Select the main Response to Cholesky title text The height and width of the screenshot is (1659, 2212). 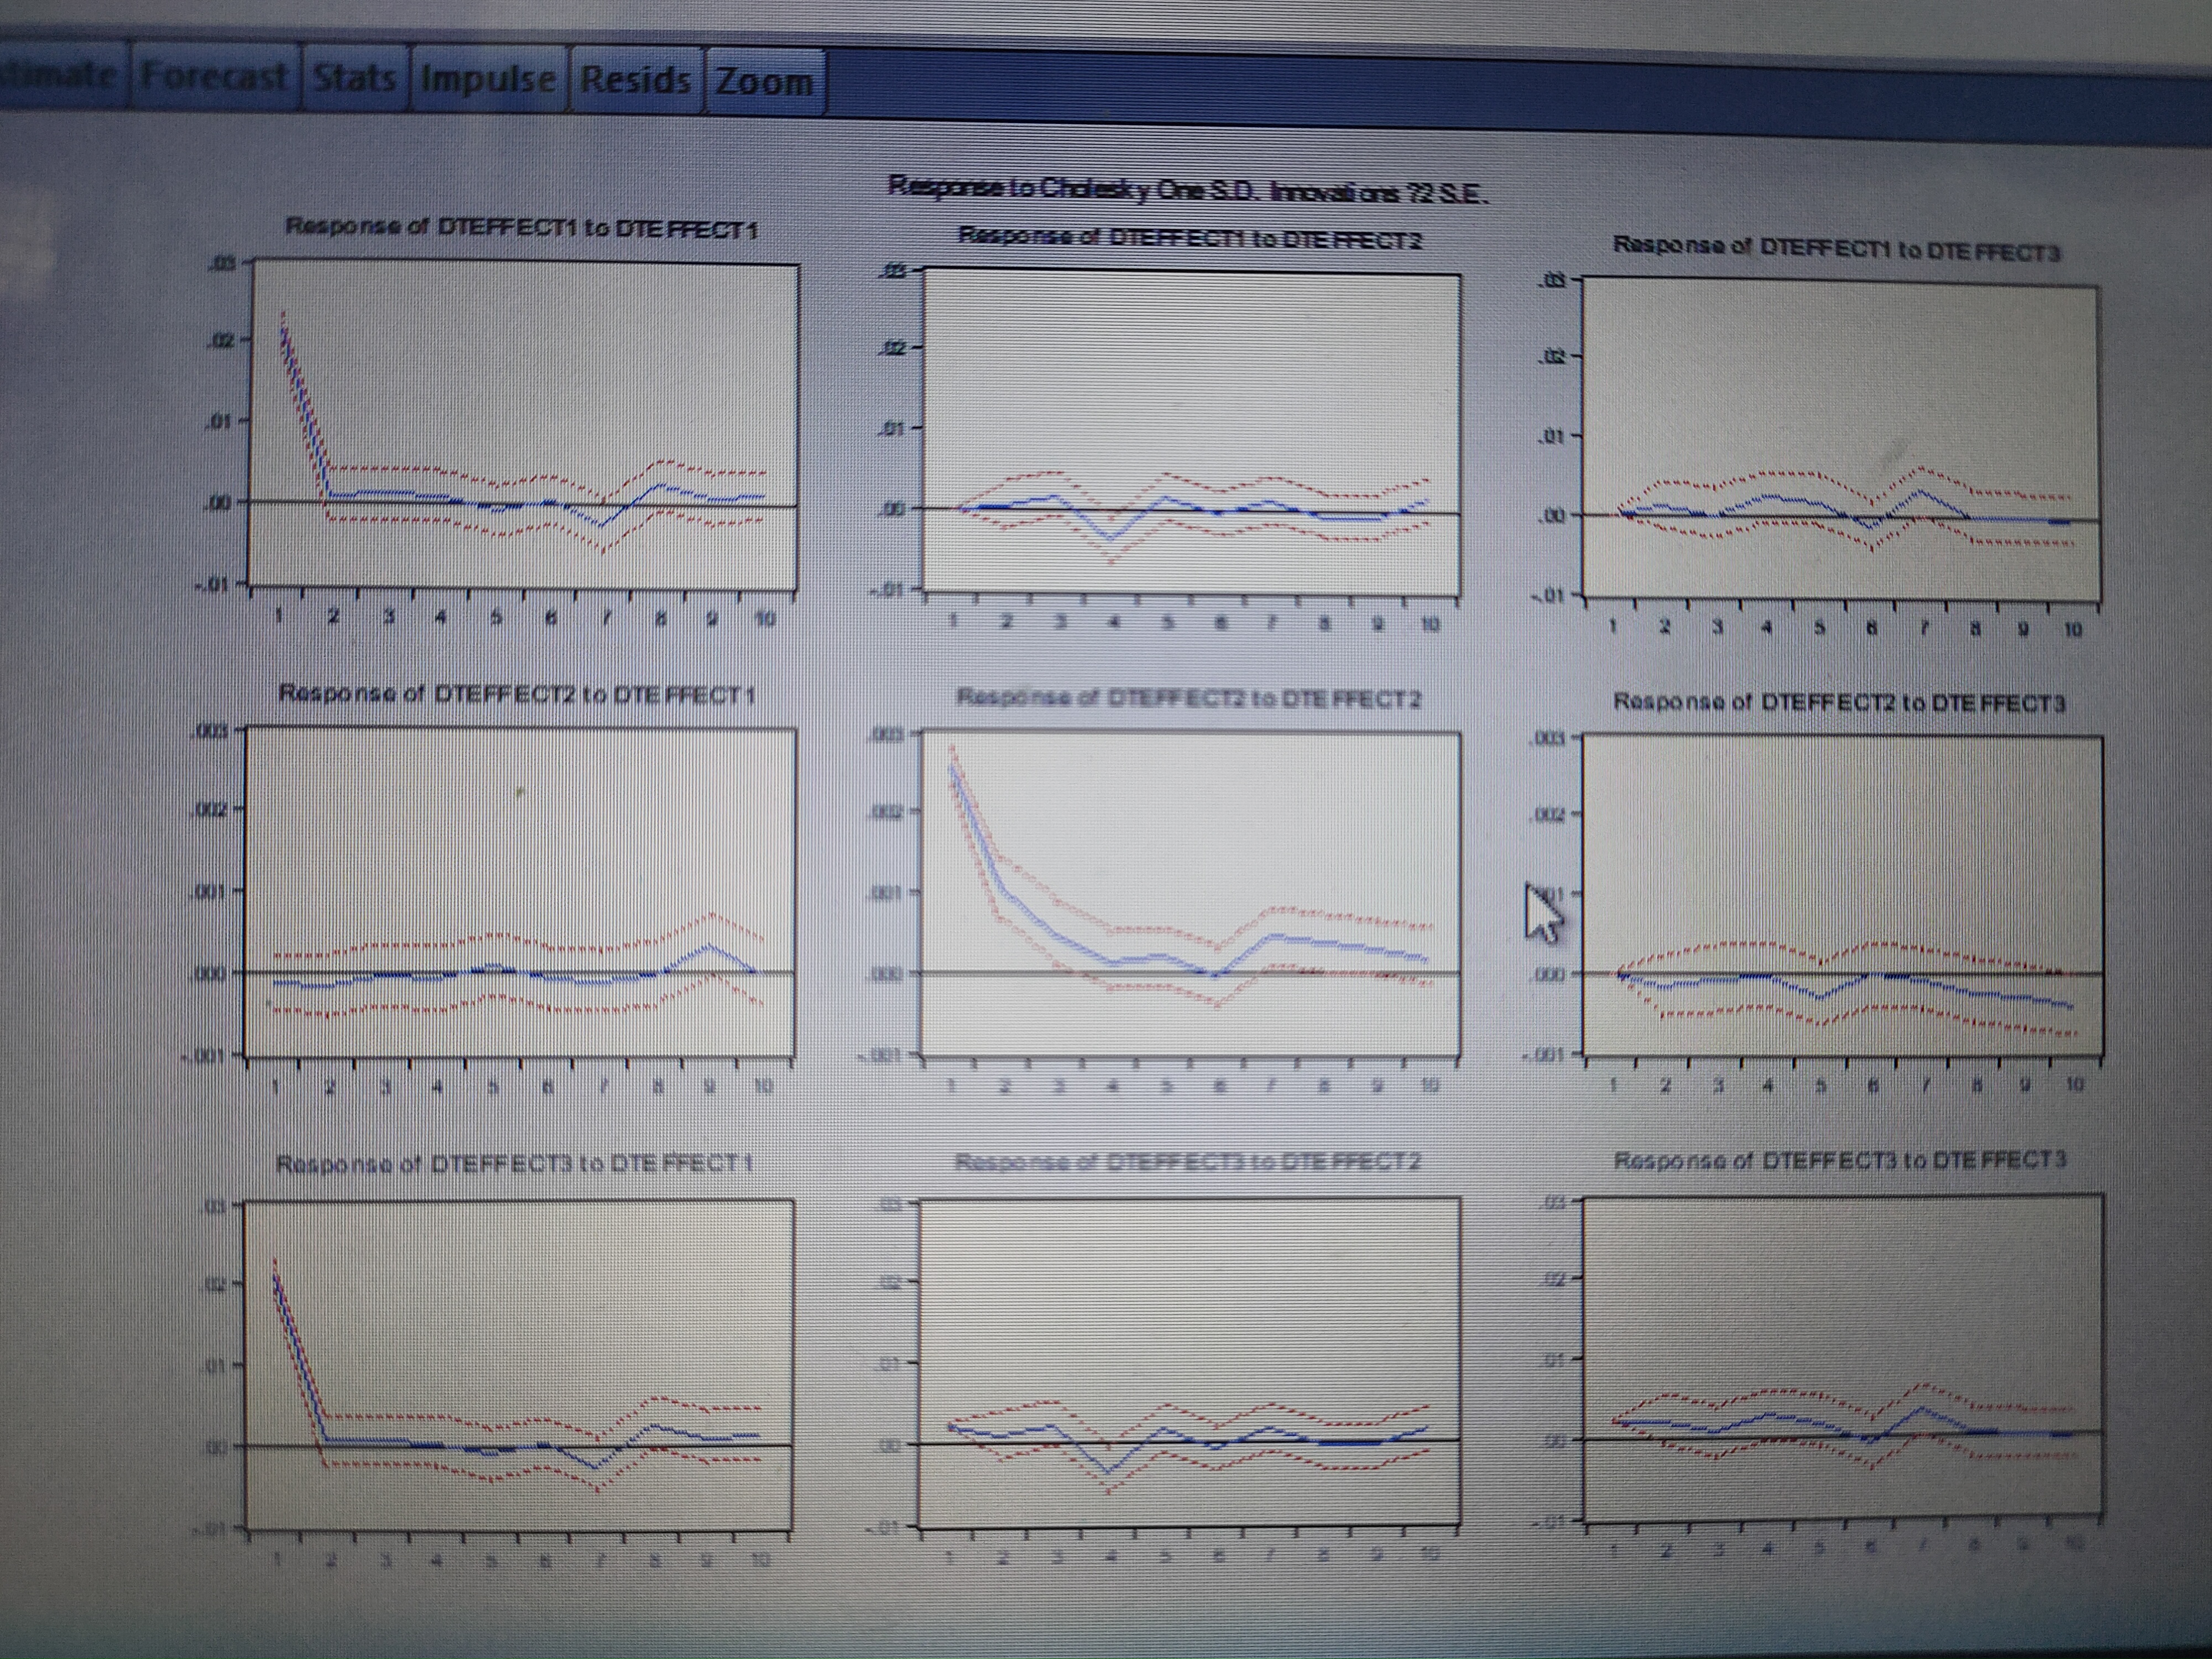point(1188,189)
